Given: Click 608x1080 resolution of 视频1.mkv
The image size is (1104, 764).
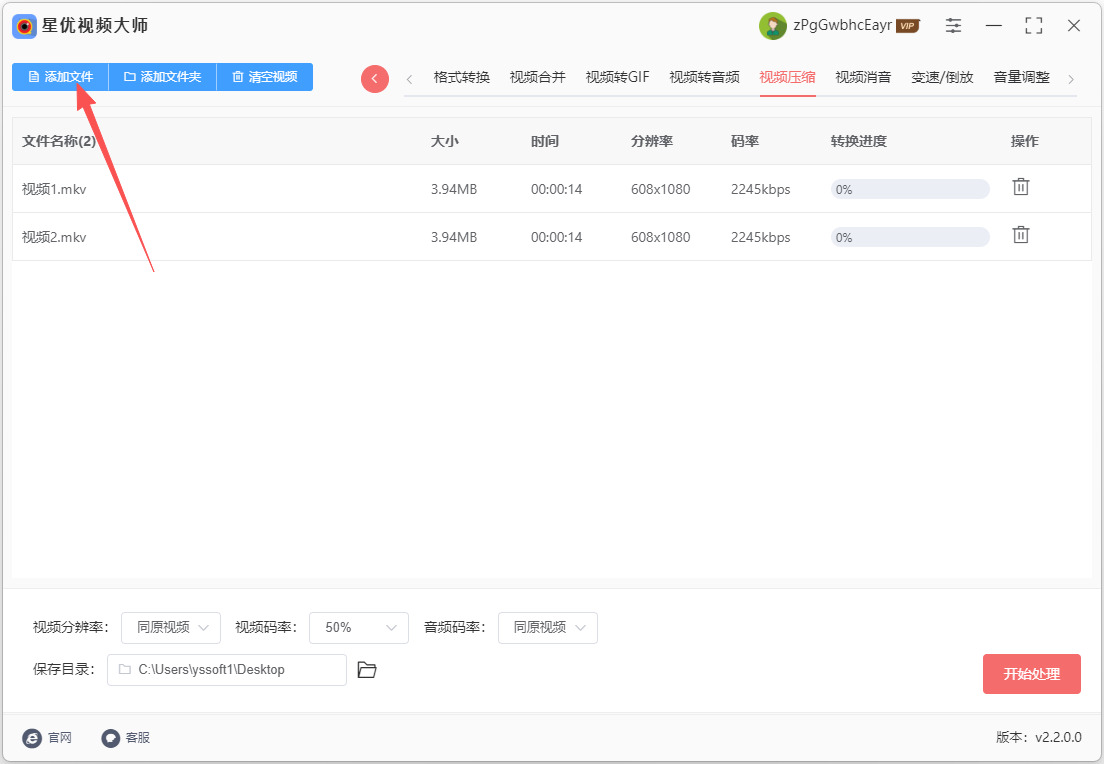Looking at the screenshot, I should tap(660, 189).
